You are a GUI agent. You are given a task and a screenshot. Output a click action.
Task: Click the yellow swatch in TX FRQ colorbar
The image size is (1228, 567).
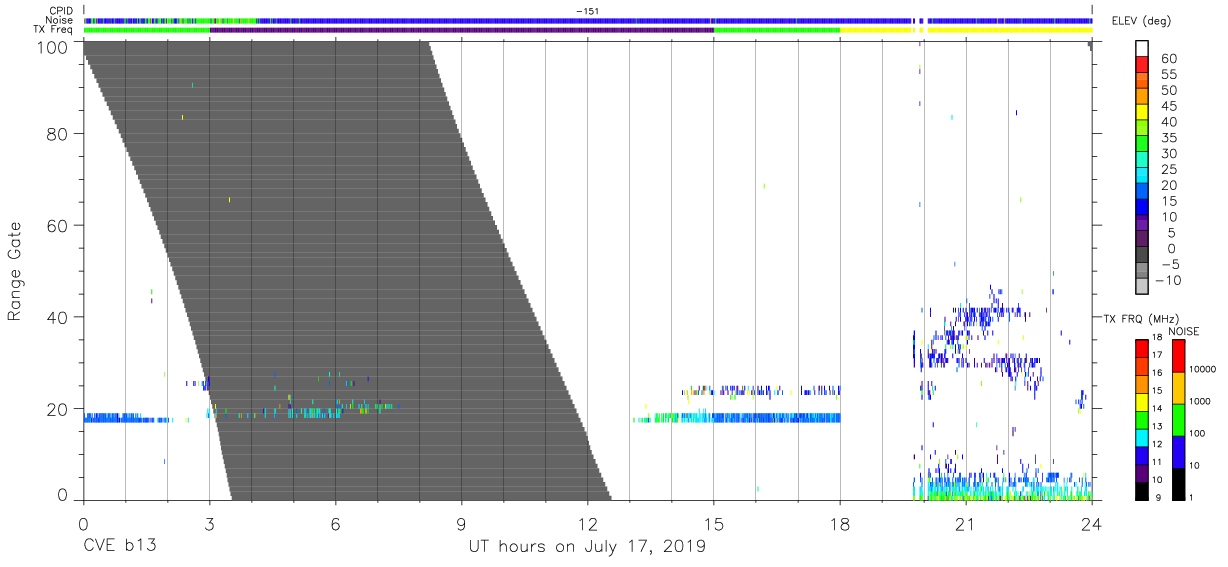(x=1141, y=400)
